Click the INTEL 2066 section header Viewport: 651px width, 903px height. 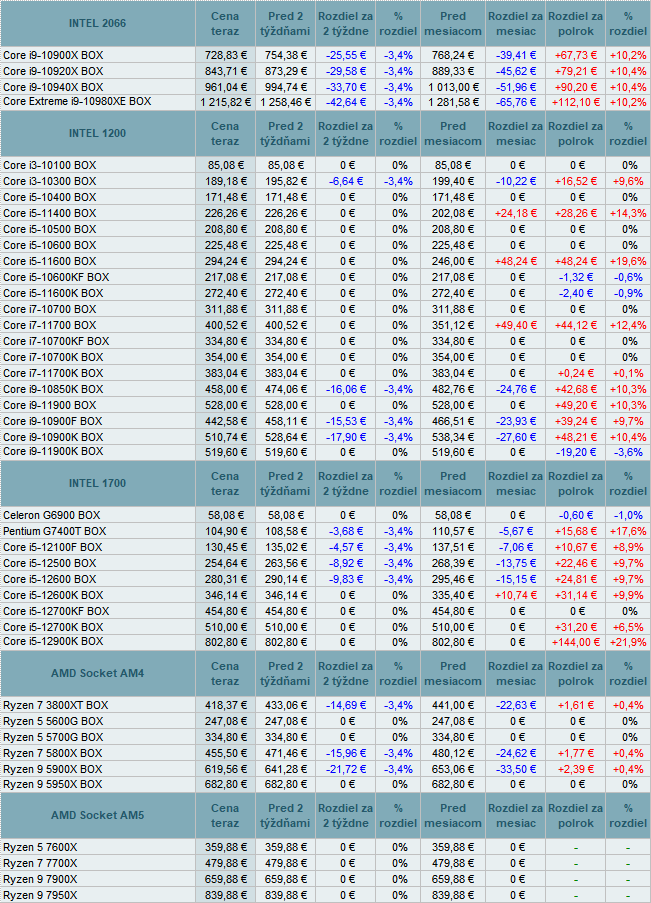97,24
